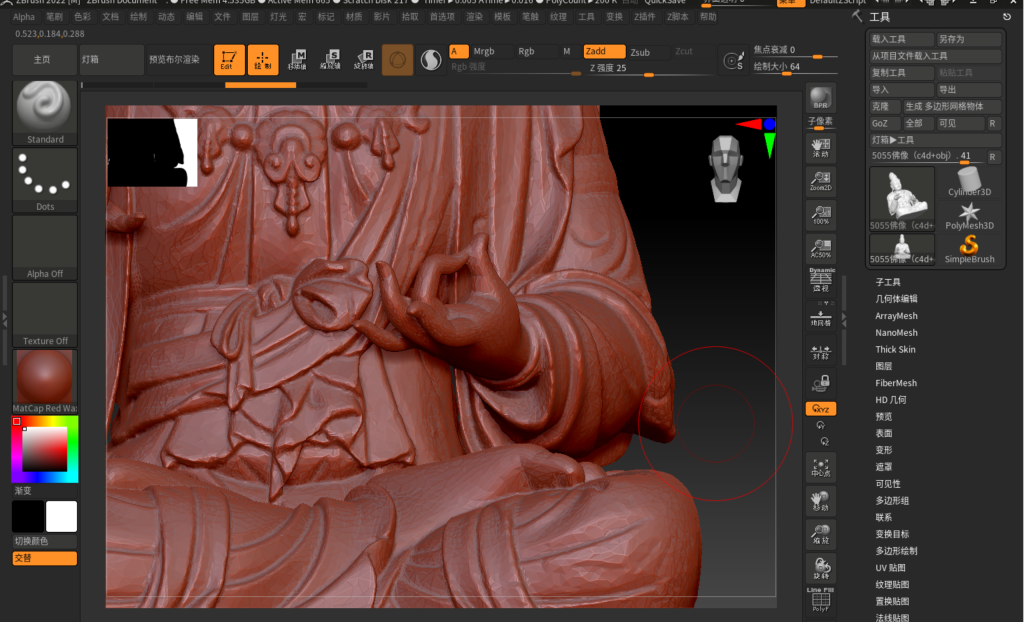Expand the Masking (遮罩) section

(884, 467)
